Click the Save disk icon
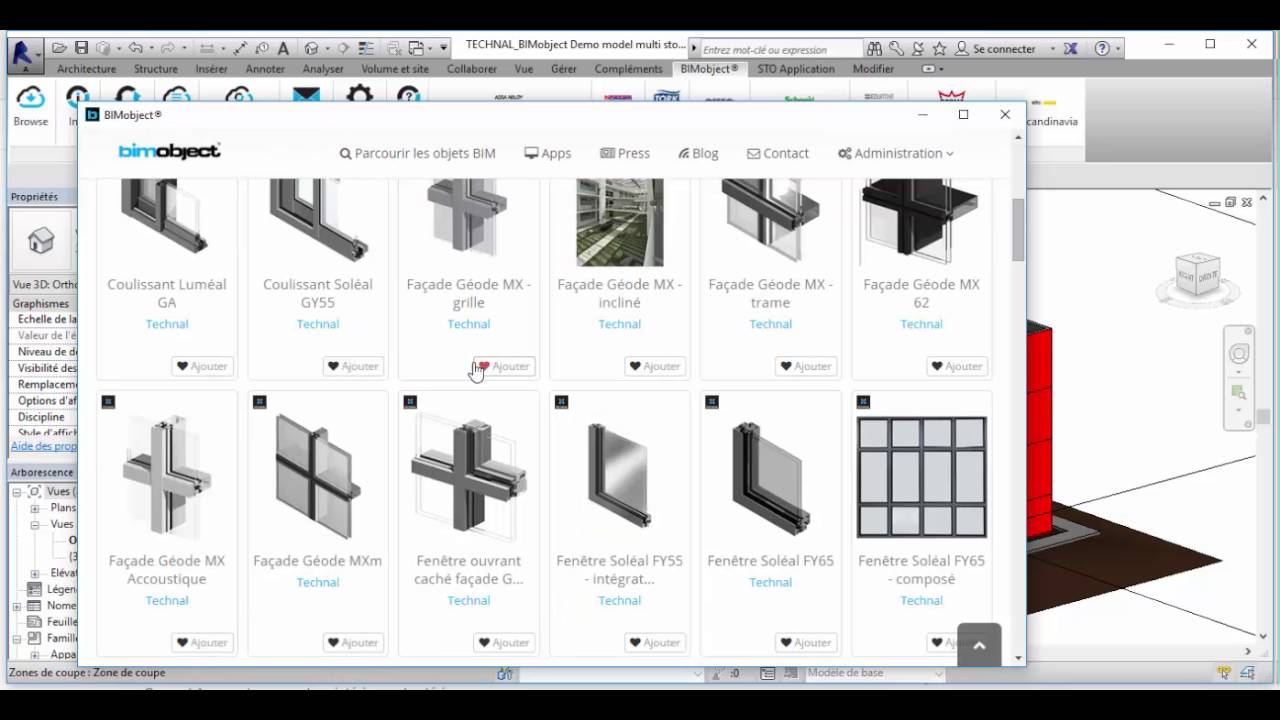The image size is (1280, 720). pyautogui.click(x=82, y=48)
